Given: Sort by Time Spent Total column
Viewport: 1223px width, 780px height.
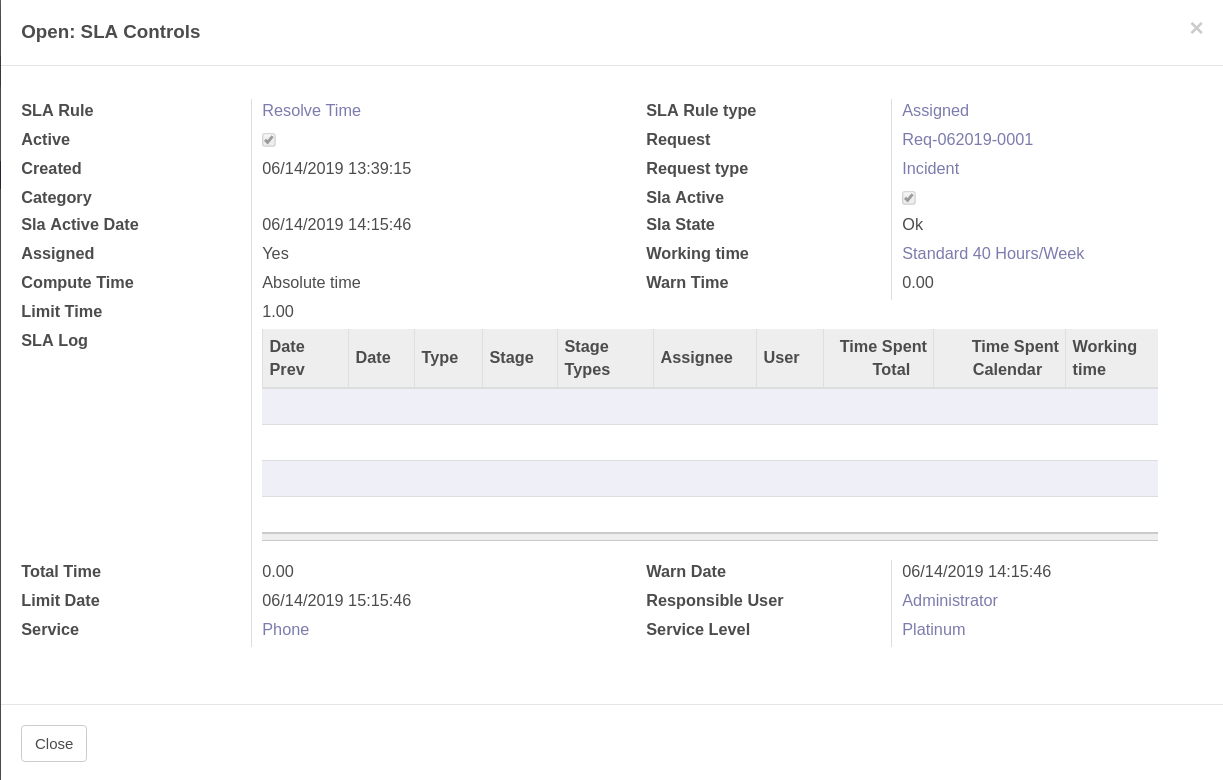Looking at the screenshot, I should pos(883,358).
